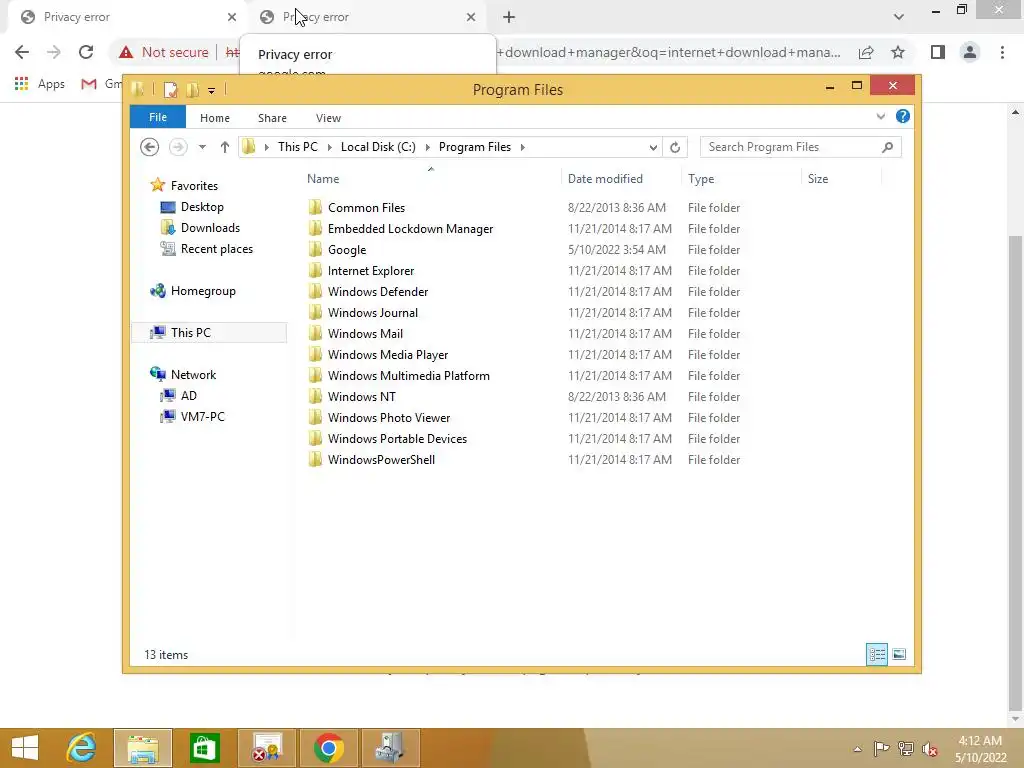Open Windows Start button
1024x768 pixels.
[25, 748]
